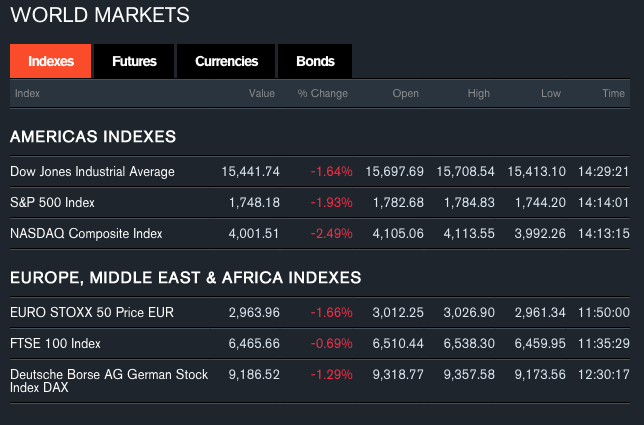Select Dow Jones low 15,413.10
Viewport: 644px width, 425px height.
tap(536, 172)
